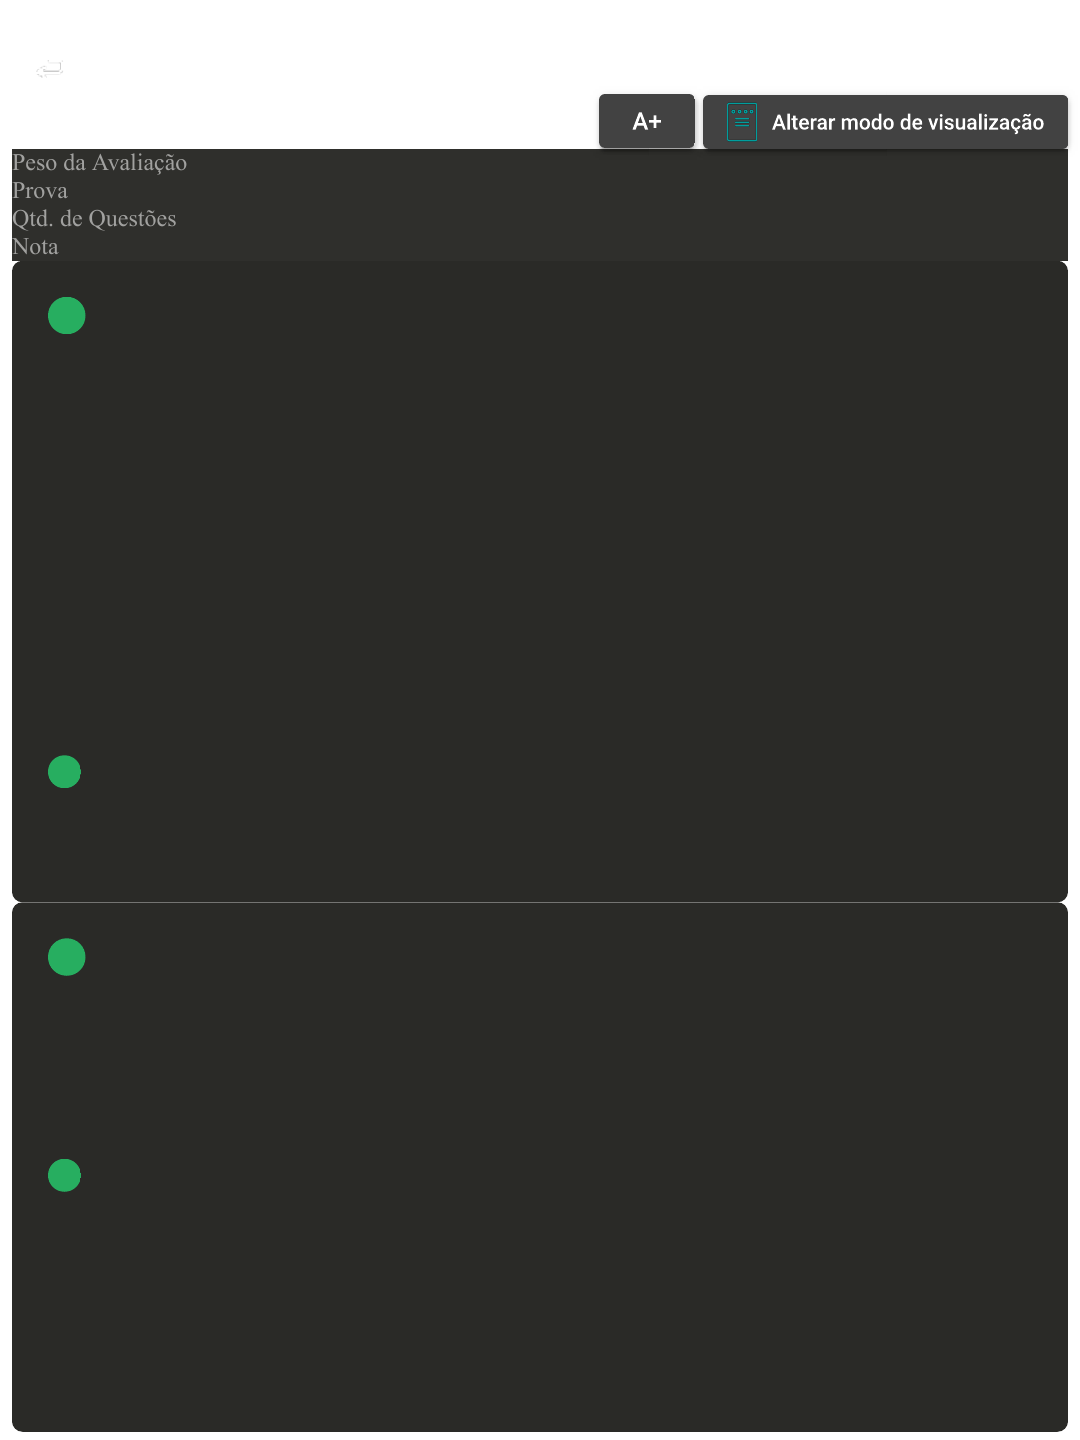
Task: Click the Nota label
Action: 35,247
